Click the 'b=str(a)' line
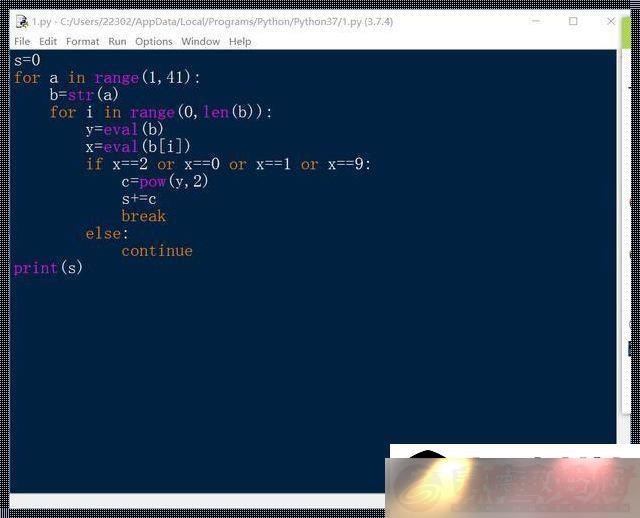The width and height of the screenshot is (640, 518). click(84, 95)
